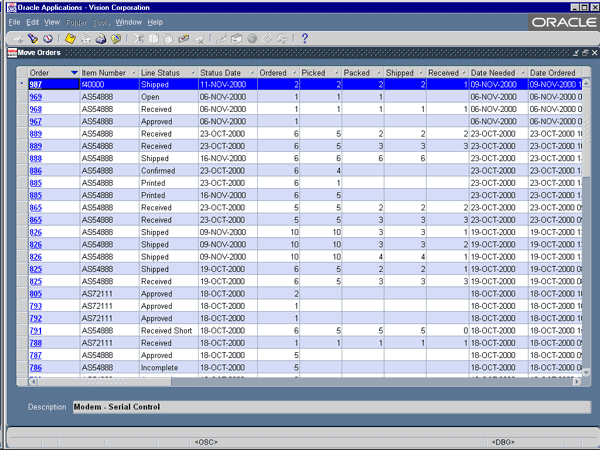
Task: Click the Folder Tools icon
Action: pos(282,39)
